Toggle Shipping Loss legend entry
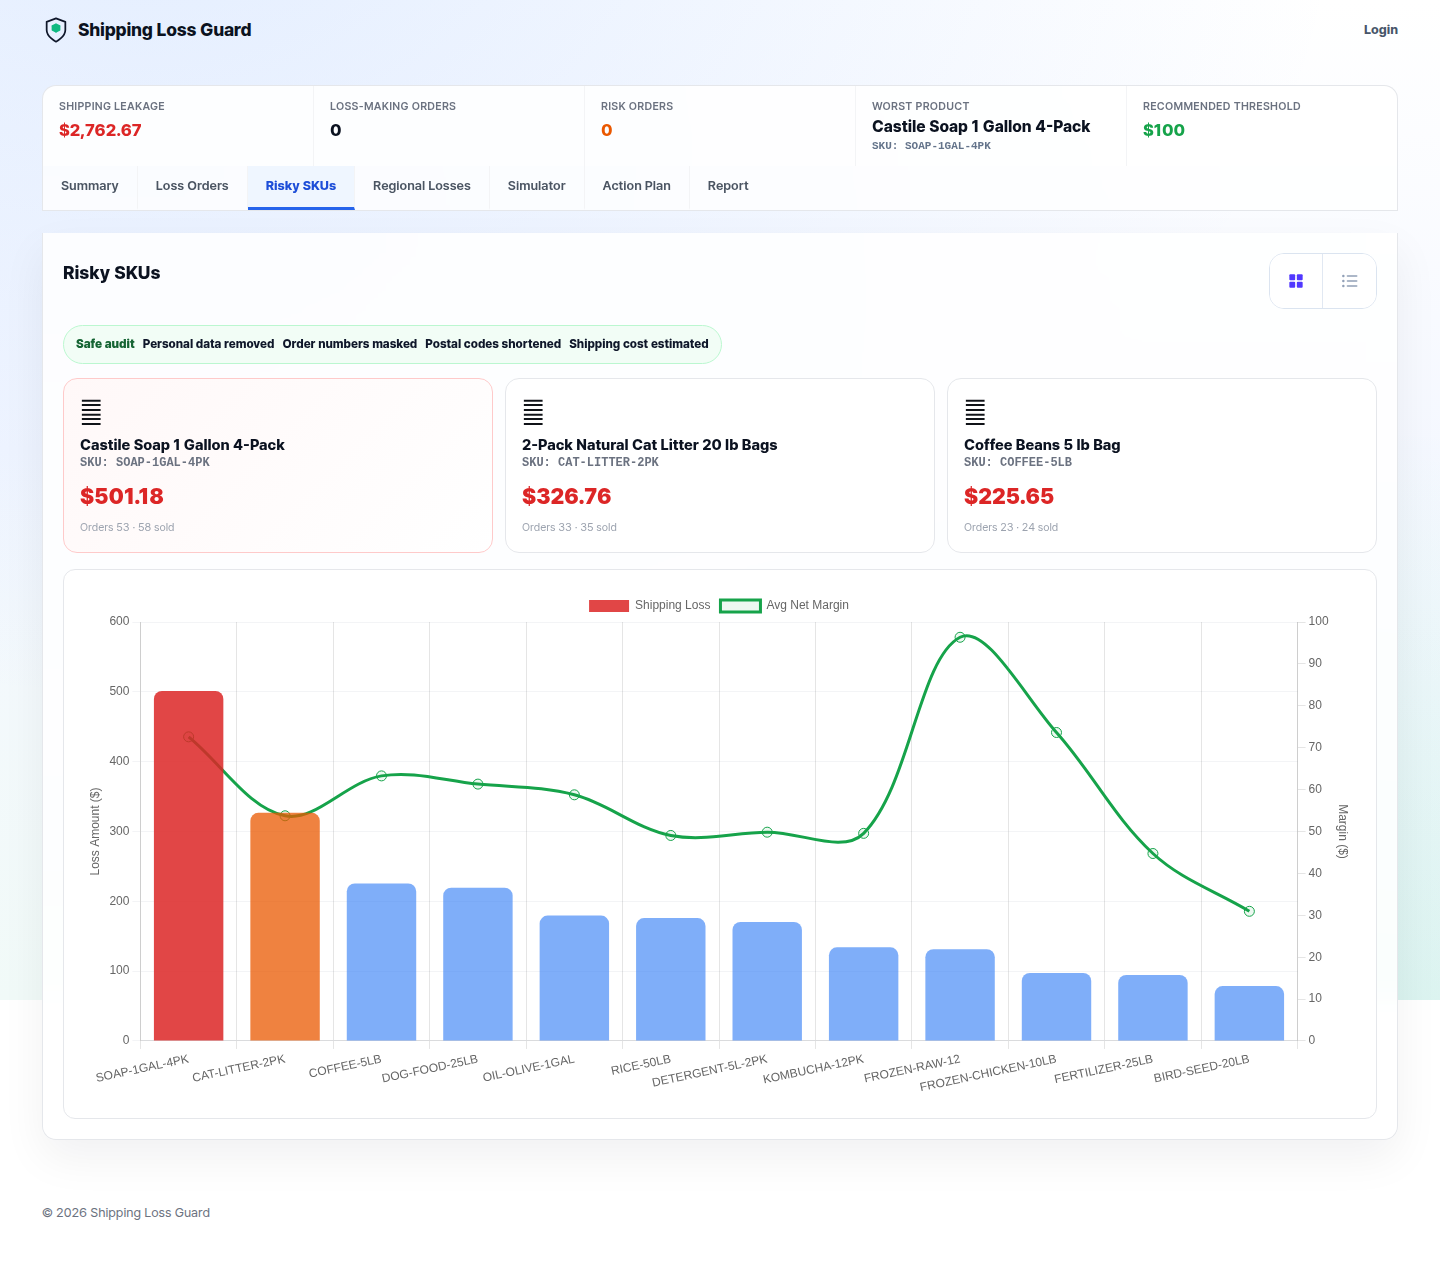Viewport: 1440px width, 1265px height. [x=649, y=605]
